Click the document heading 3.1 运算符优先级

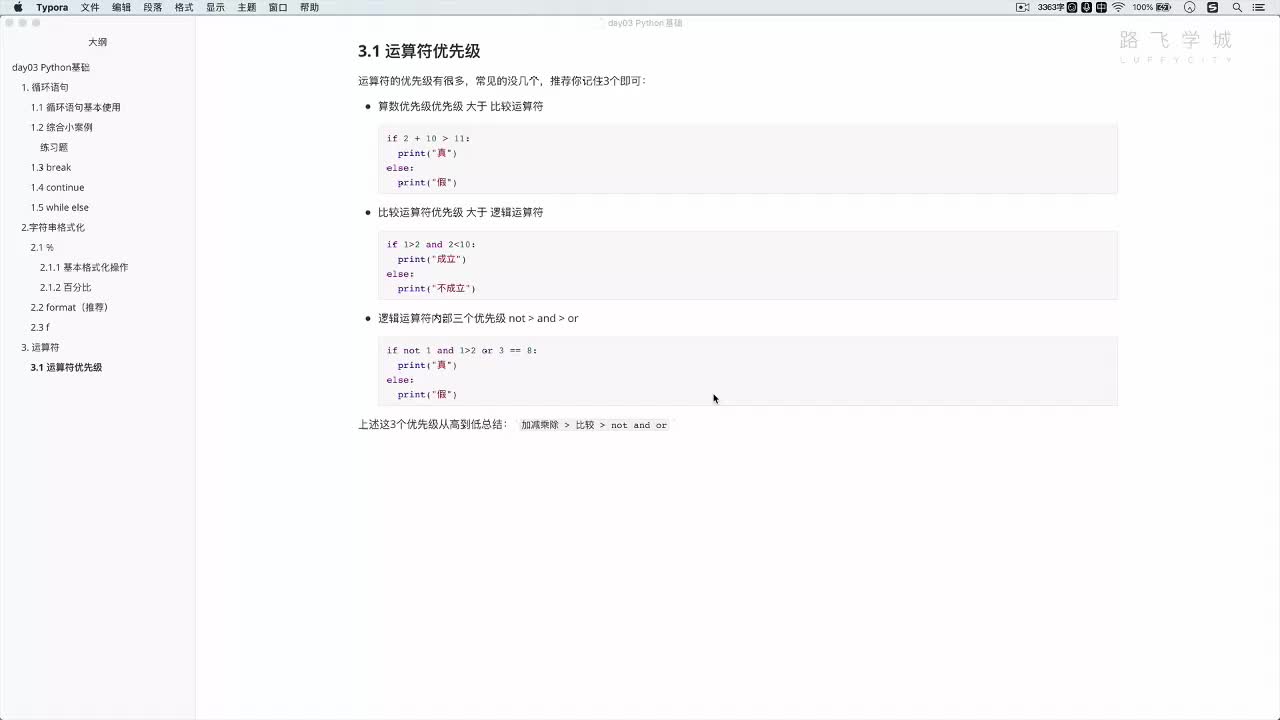tap(419, 51)
